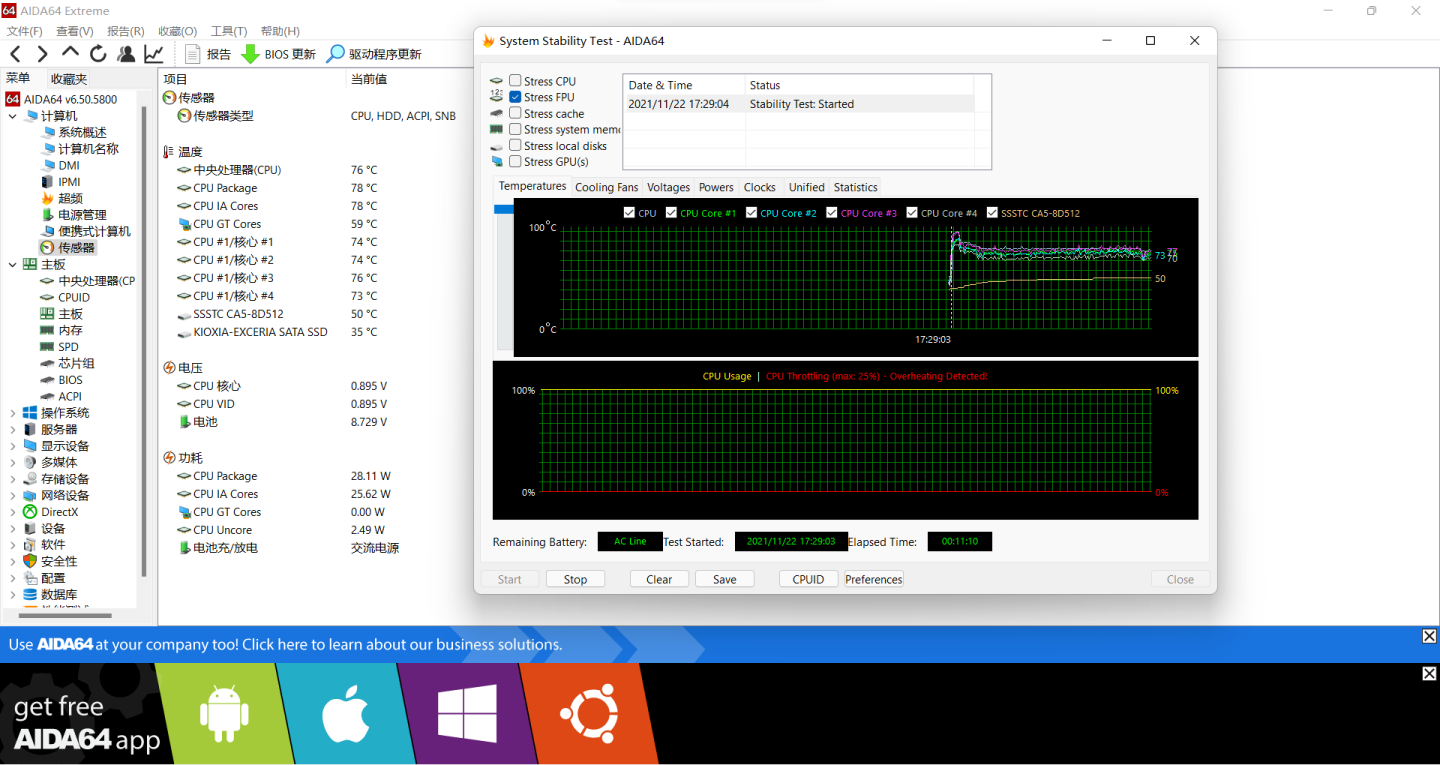The height and width of the screenshot is (765, 1440).
Task: Open the Android app icon in the banner
Action: 224,714
